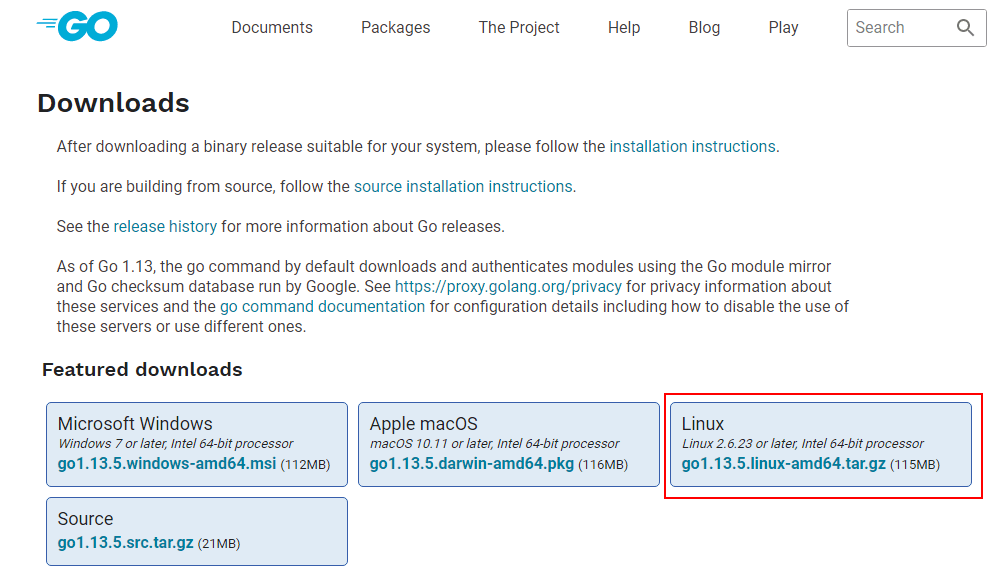Follow the installation instructions link
This screenshot has width=1004, height=588.
click(x=692, y=147)
